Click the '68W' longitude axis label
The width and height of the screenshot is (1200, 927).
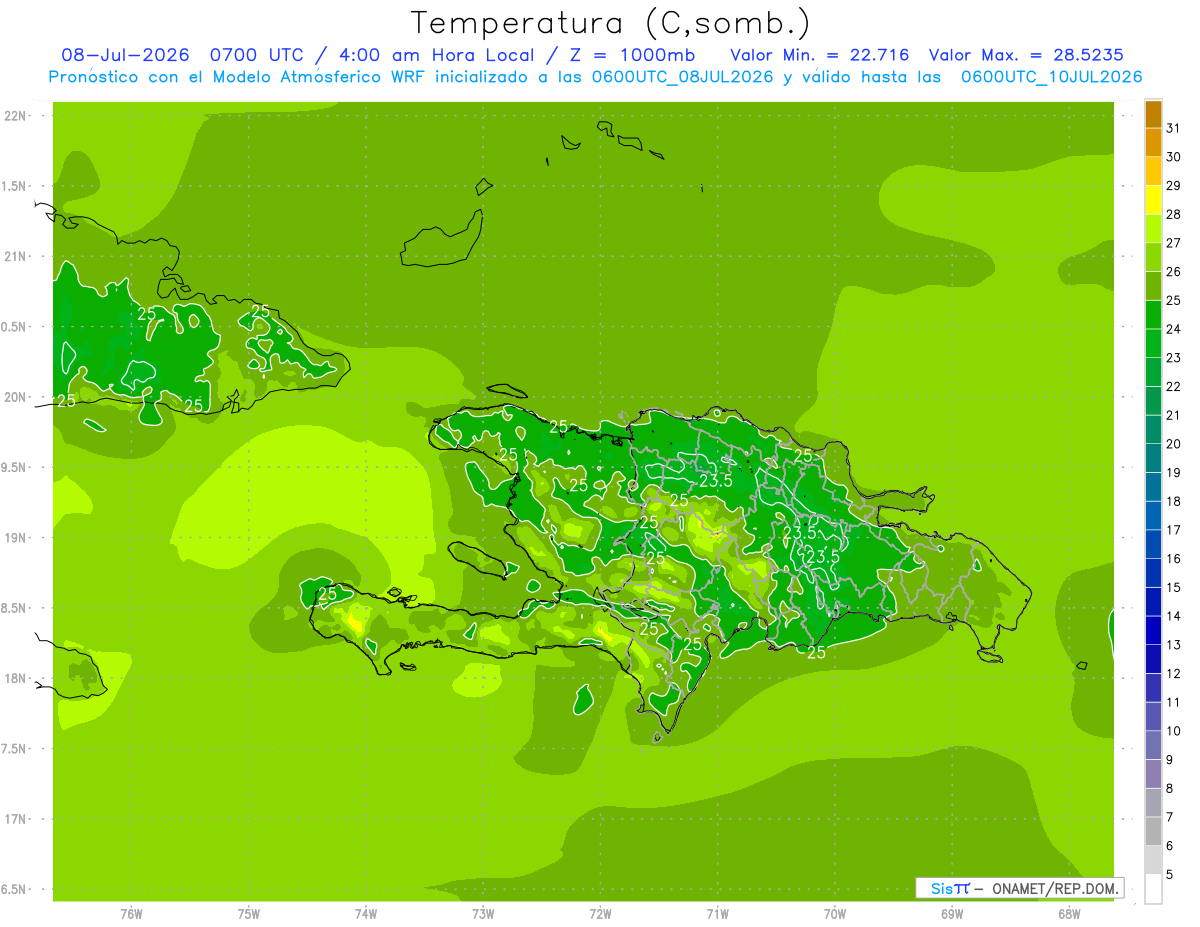(x=1069, y=914)
